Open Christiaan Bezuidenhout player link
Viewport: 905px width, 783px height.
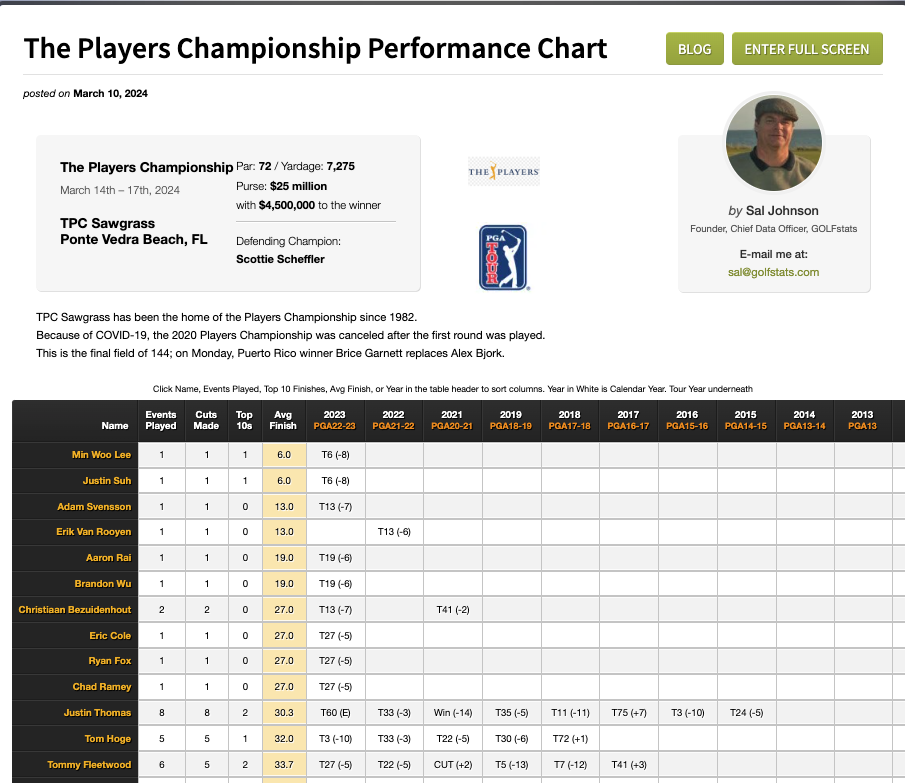[x=74, y=609]
